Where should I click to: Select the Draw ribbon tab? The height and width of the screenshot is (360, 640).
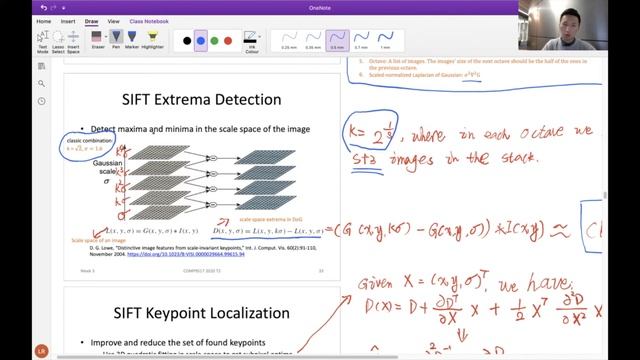(91, 21)
